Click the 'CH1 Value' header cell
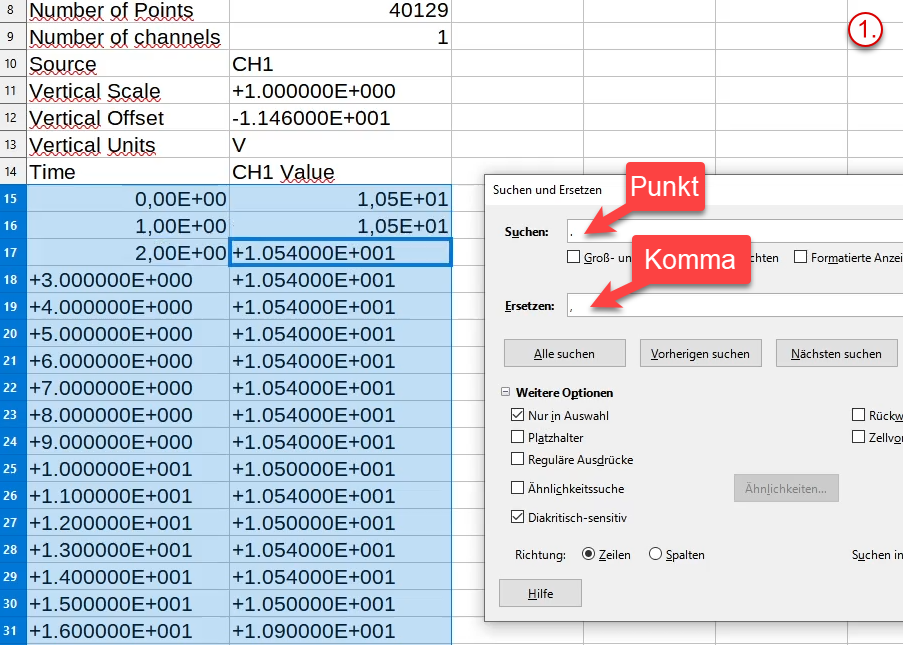This screenshot has width=903, height=645. coord(340,172)
